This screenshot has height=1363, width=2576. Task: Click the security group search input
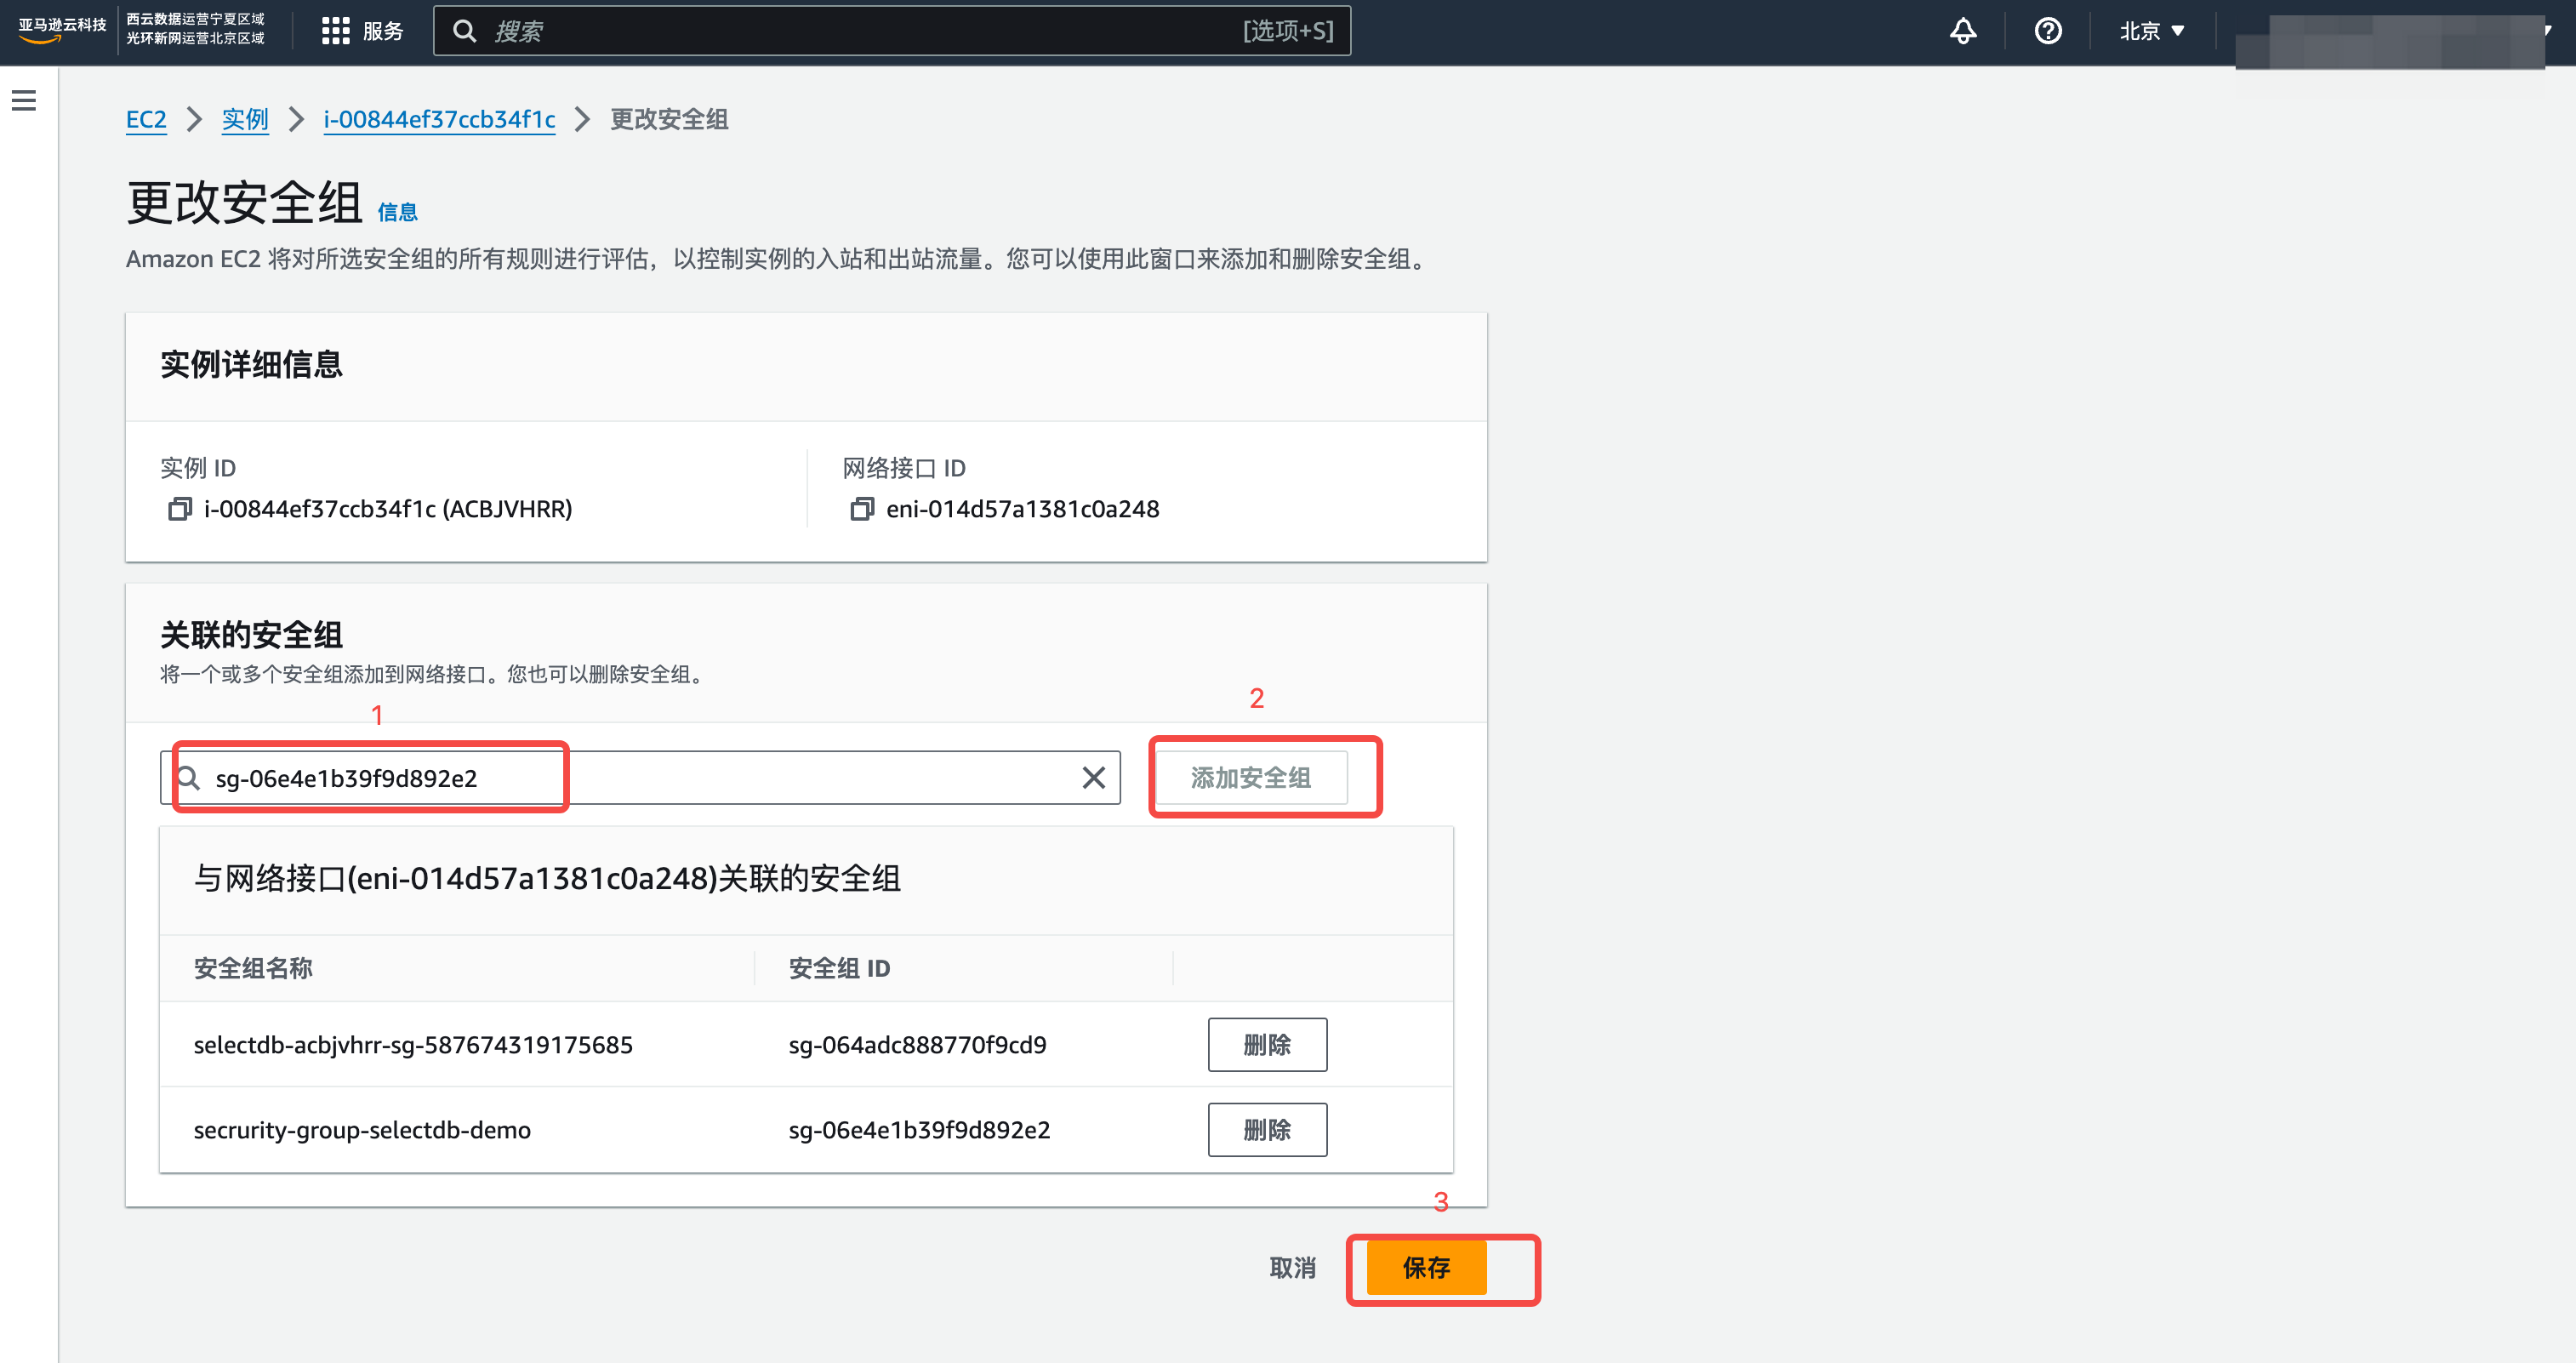640,778
